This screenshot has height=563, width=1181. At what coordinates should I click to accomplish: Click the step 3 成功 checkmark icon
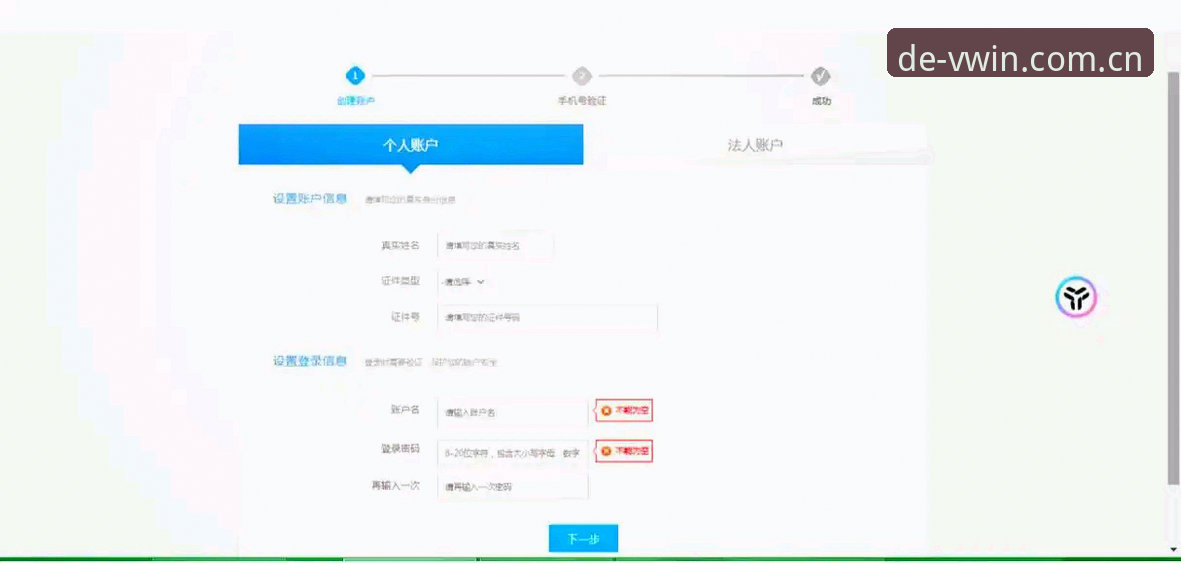click(820, 76)
